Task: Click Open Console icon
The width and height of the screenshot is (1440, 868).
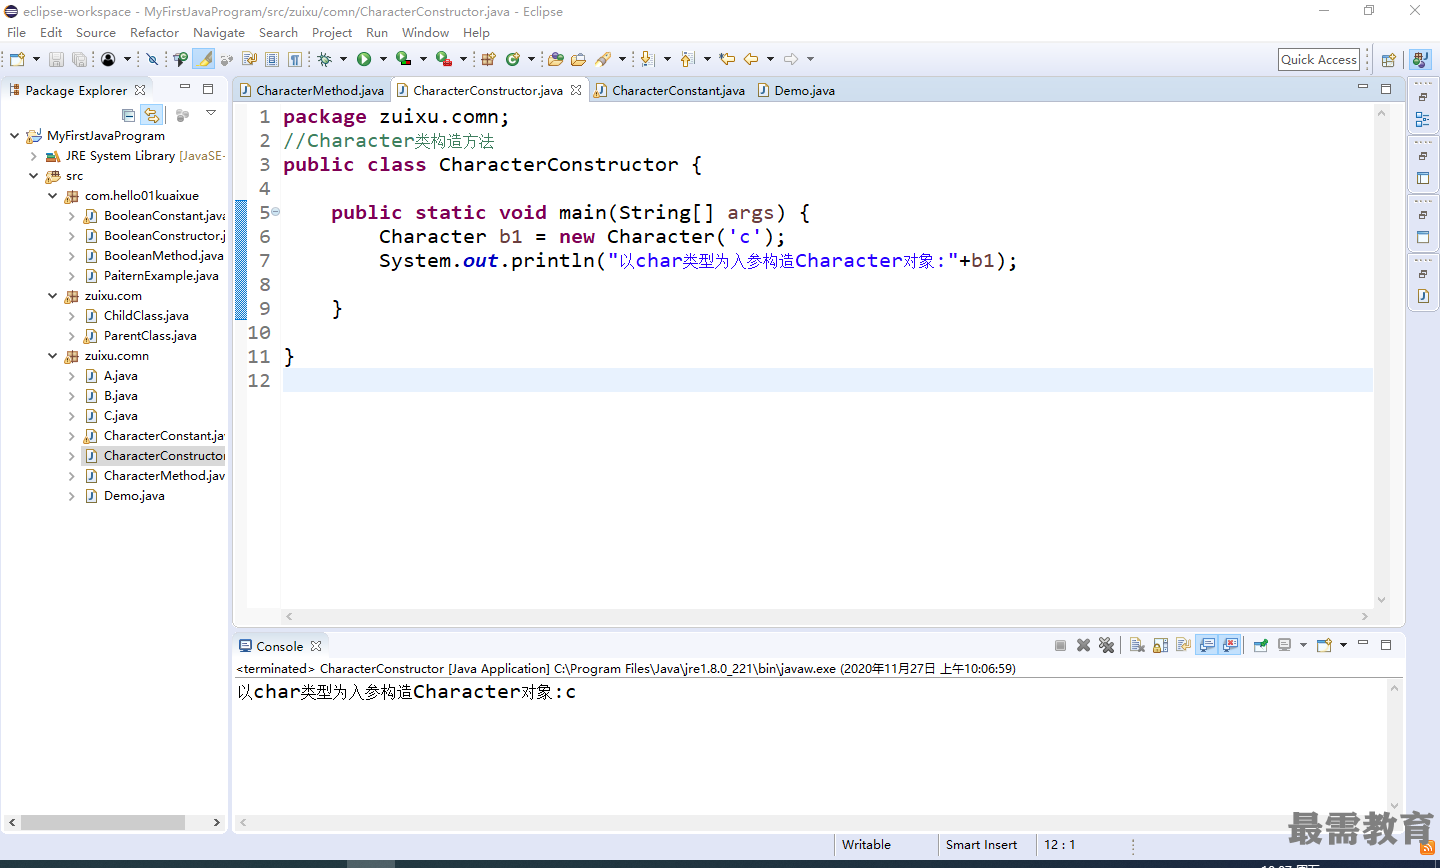Action: point(1324,646)
